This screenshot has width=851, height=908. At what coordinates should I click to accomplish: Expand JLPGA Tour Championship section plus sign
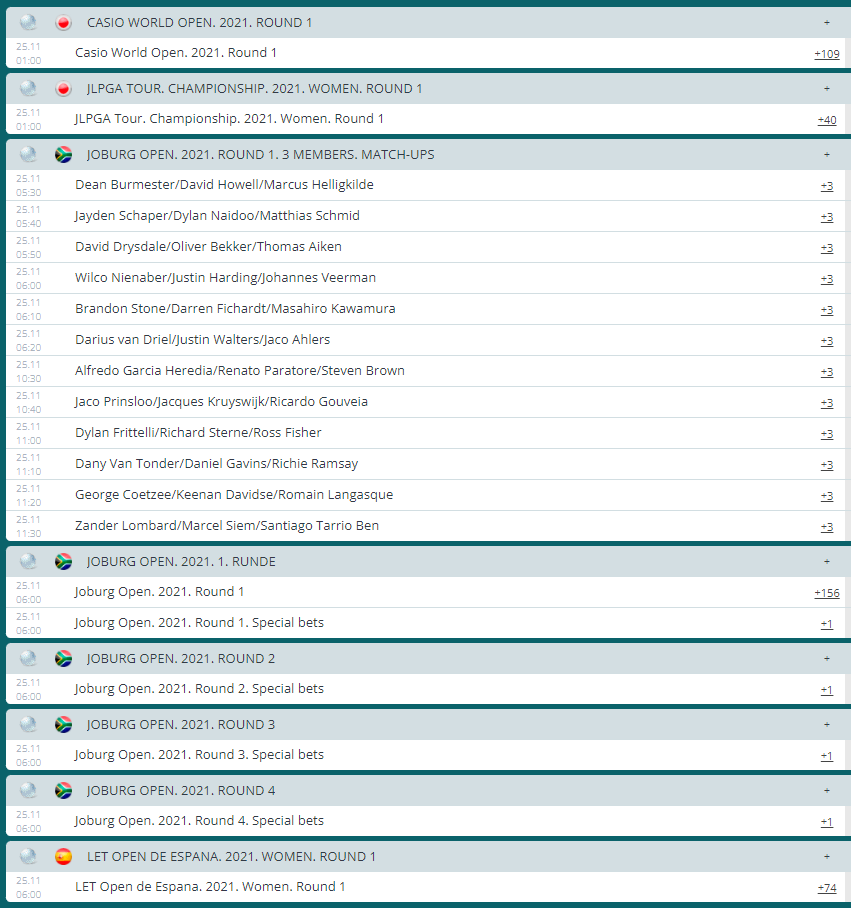pyautogui.click(x=827, y=89)
